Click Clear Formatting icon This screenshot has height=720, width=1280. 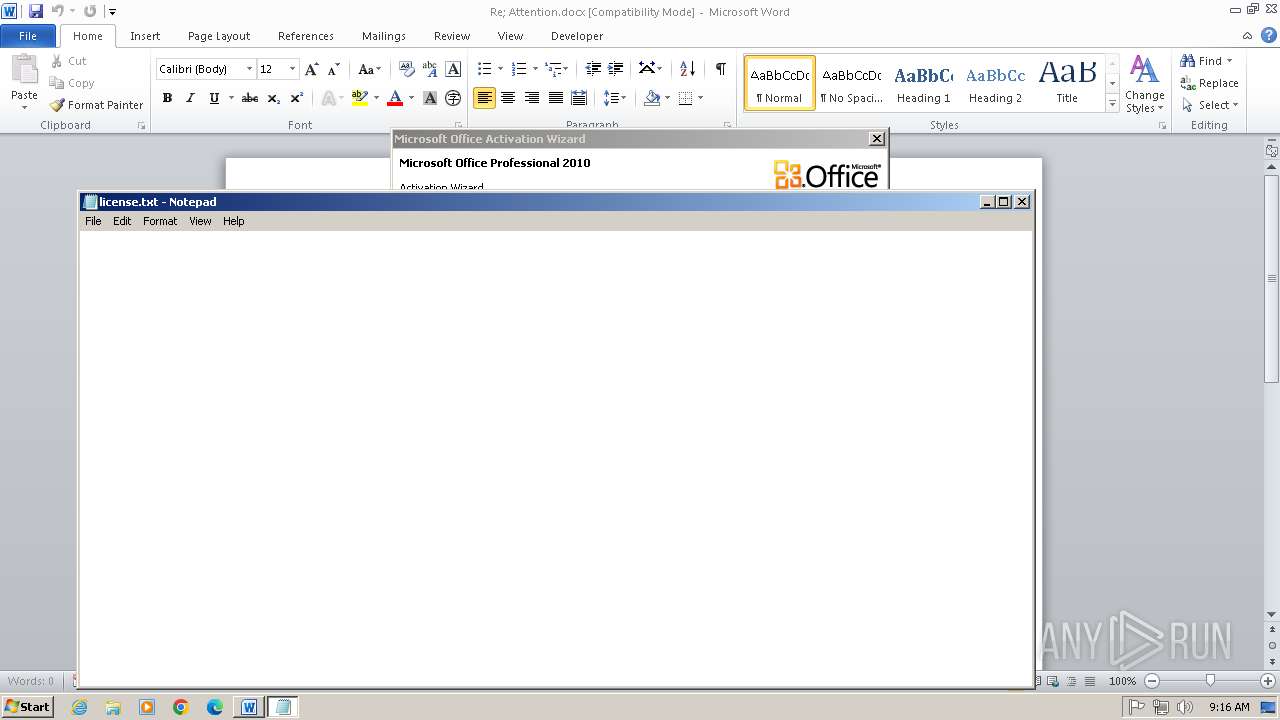point(406,69)
